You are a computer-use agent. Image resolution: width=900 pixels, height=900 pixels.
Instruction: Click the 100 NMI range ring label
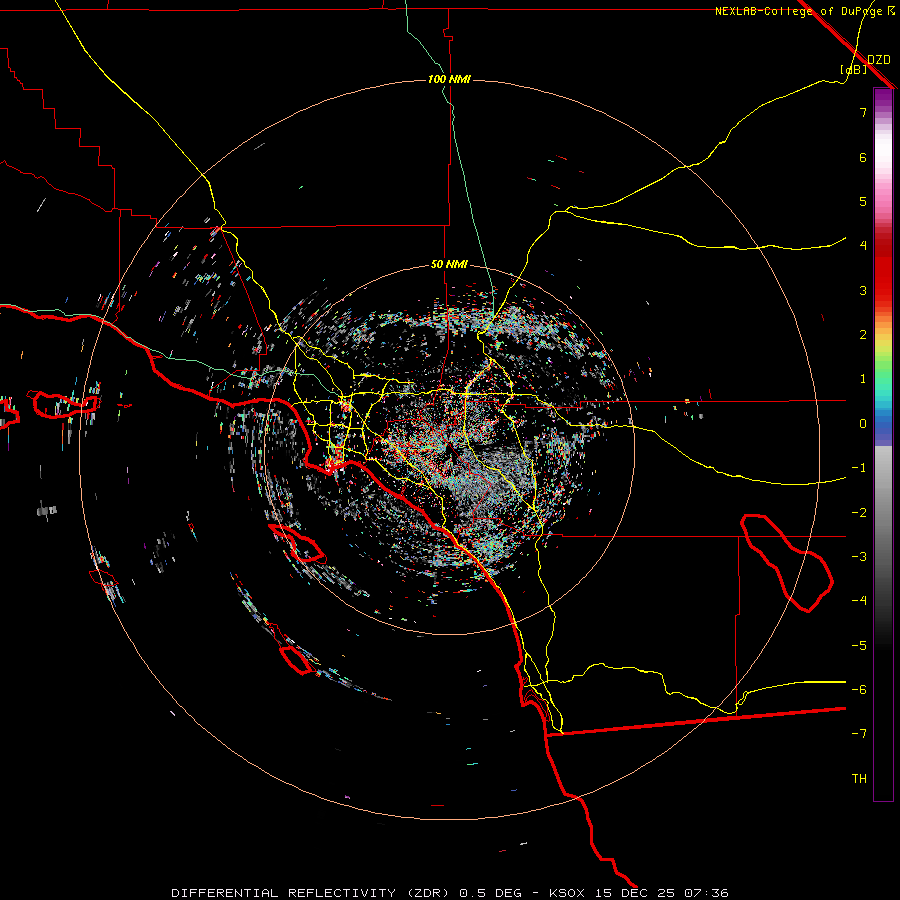point(449,79)
